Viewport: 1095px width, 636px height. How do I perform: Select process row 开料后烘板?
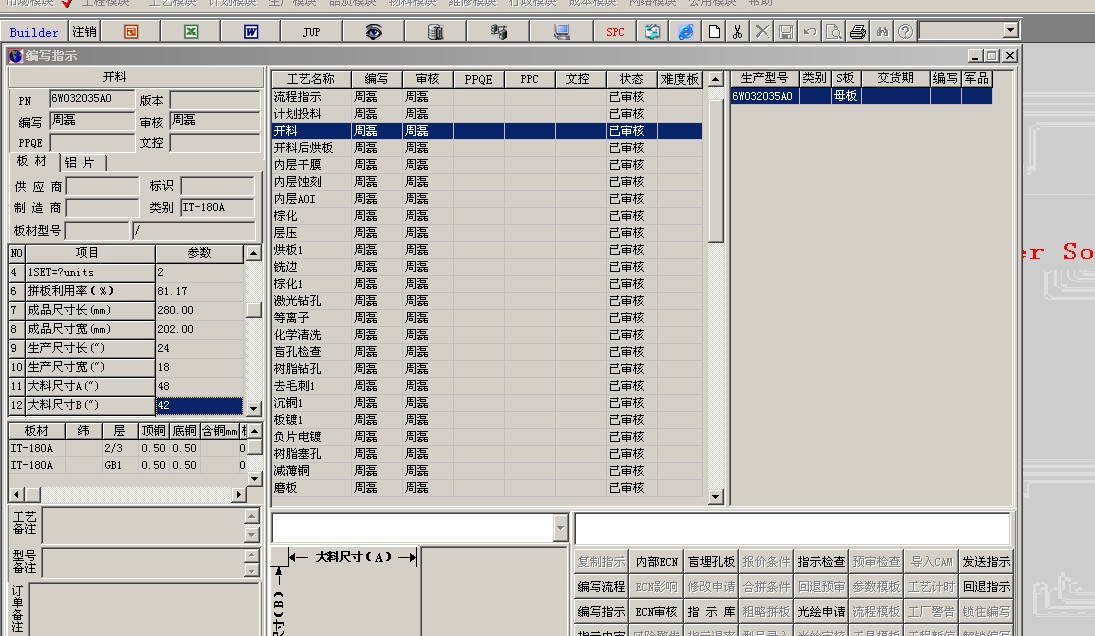point(486,148)
